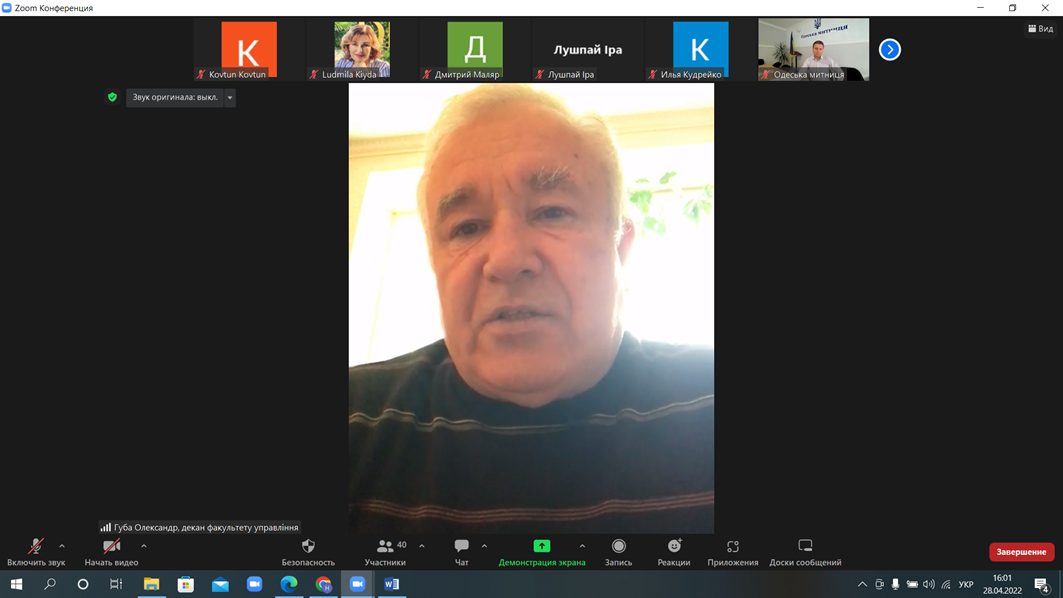Switch input language УКР
Screen dimensions: 1063x598
coord(966,584)
